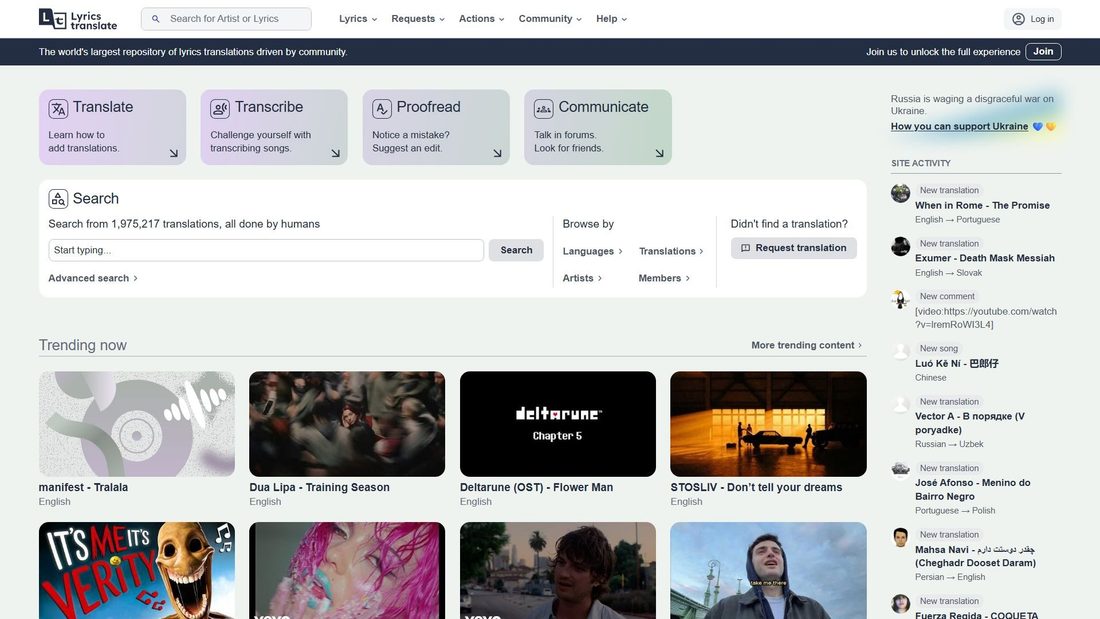Click the Proofread card icon
Screen dimensions: 1100x619
click(x=382, y=109)
